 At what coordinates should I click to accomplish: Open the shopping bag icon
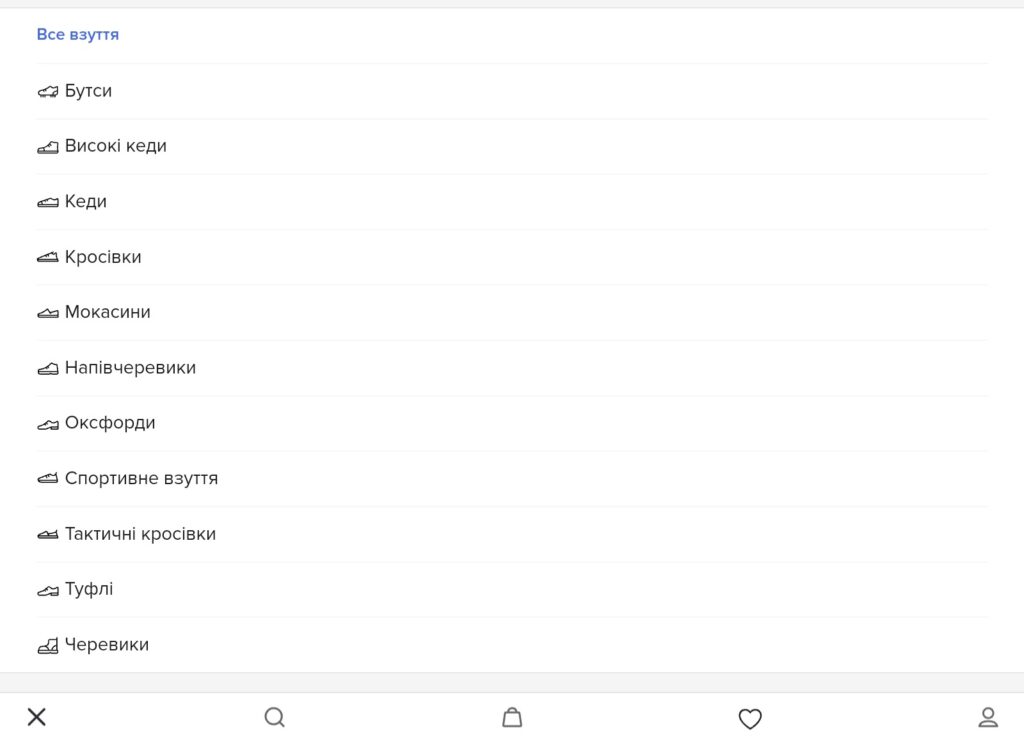pos(512,717)
